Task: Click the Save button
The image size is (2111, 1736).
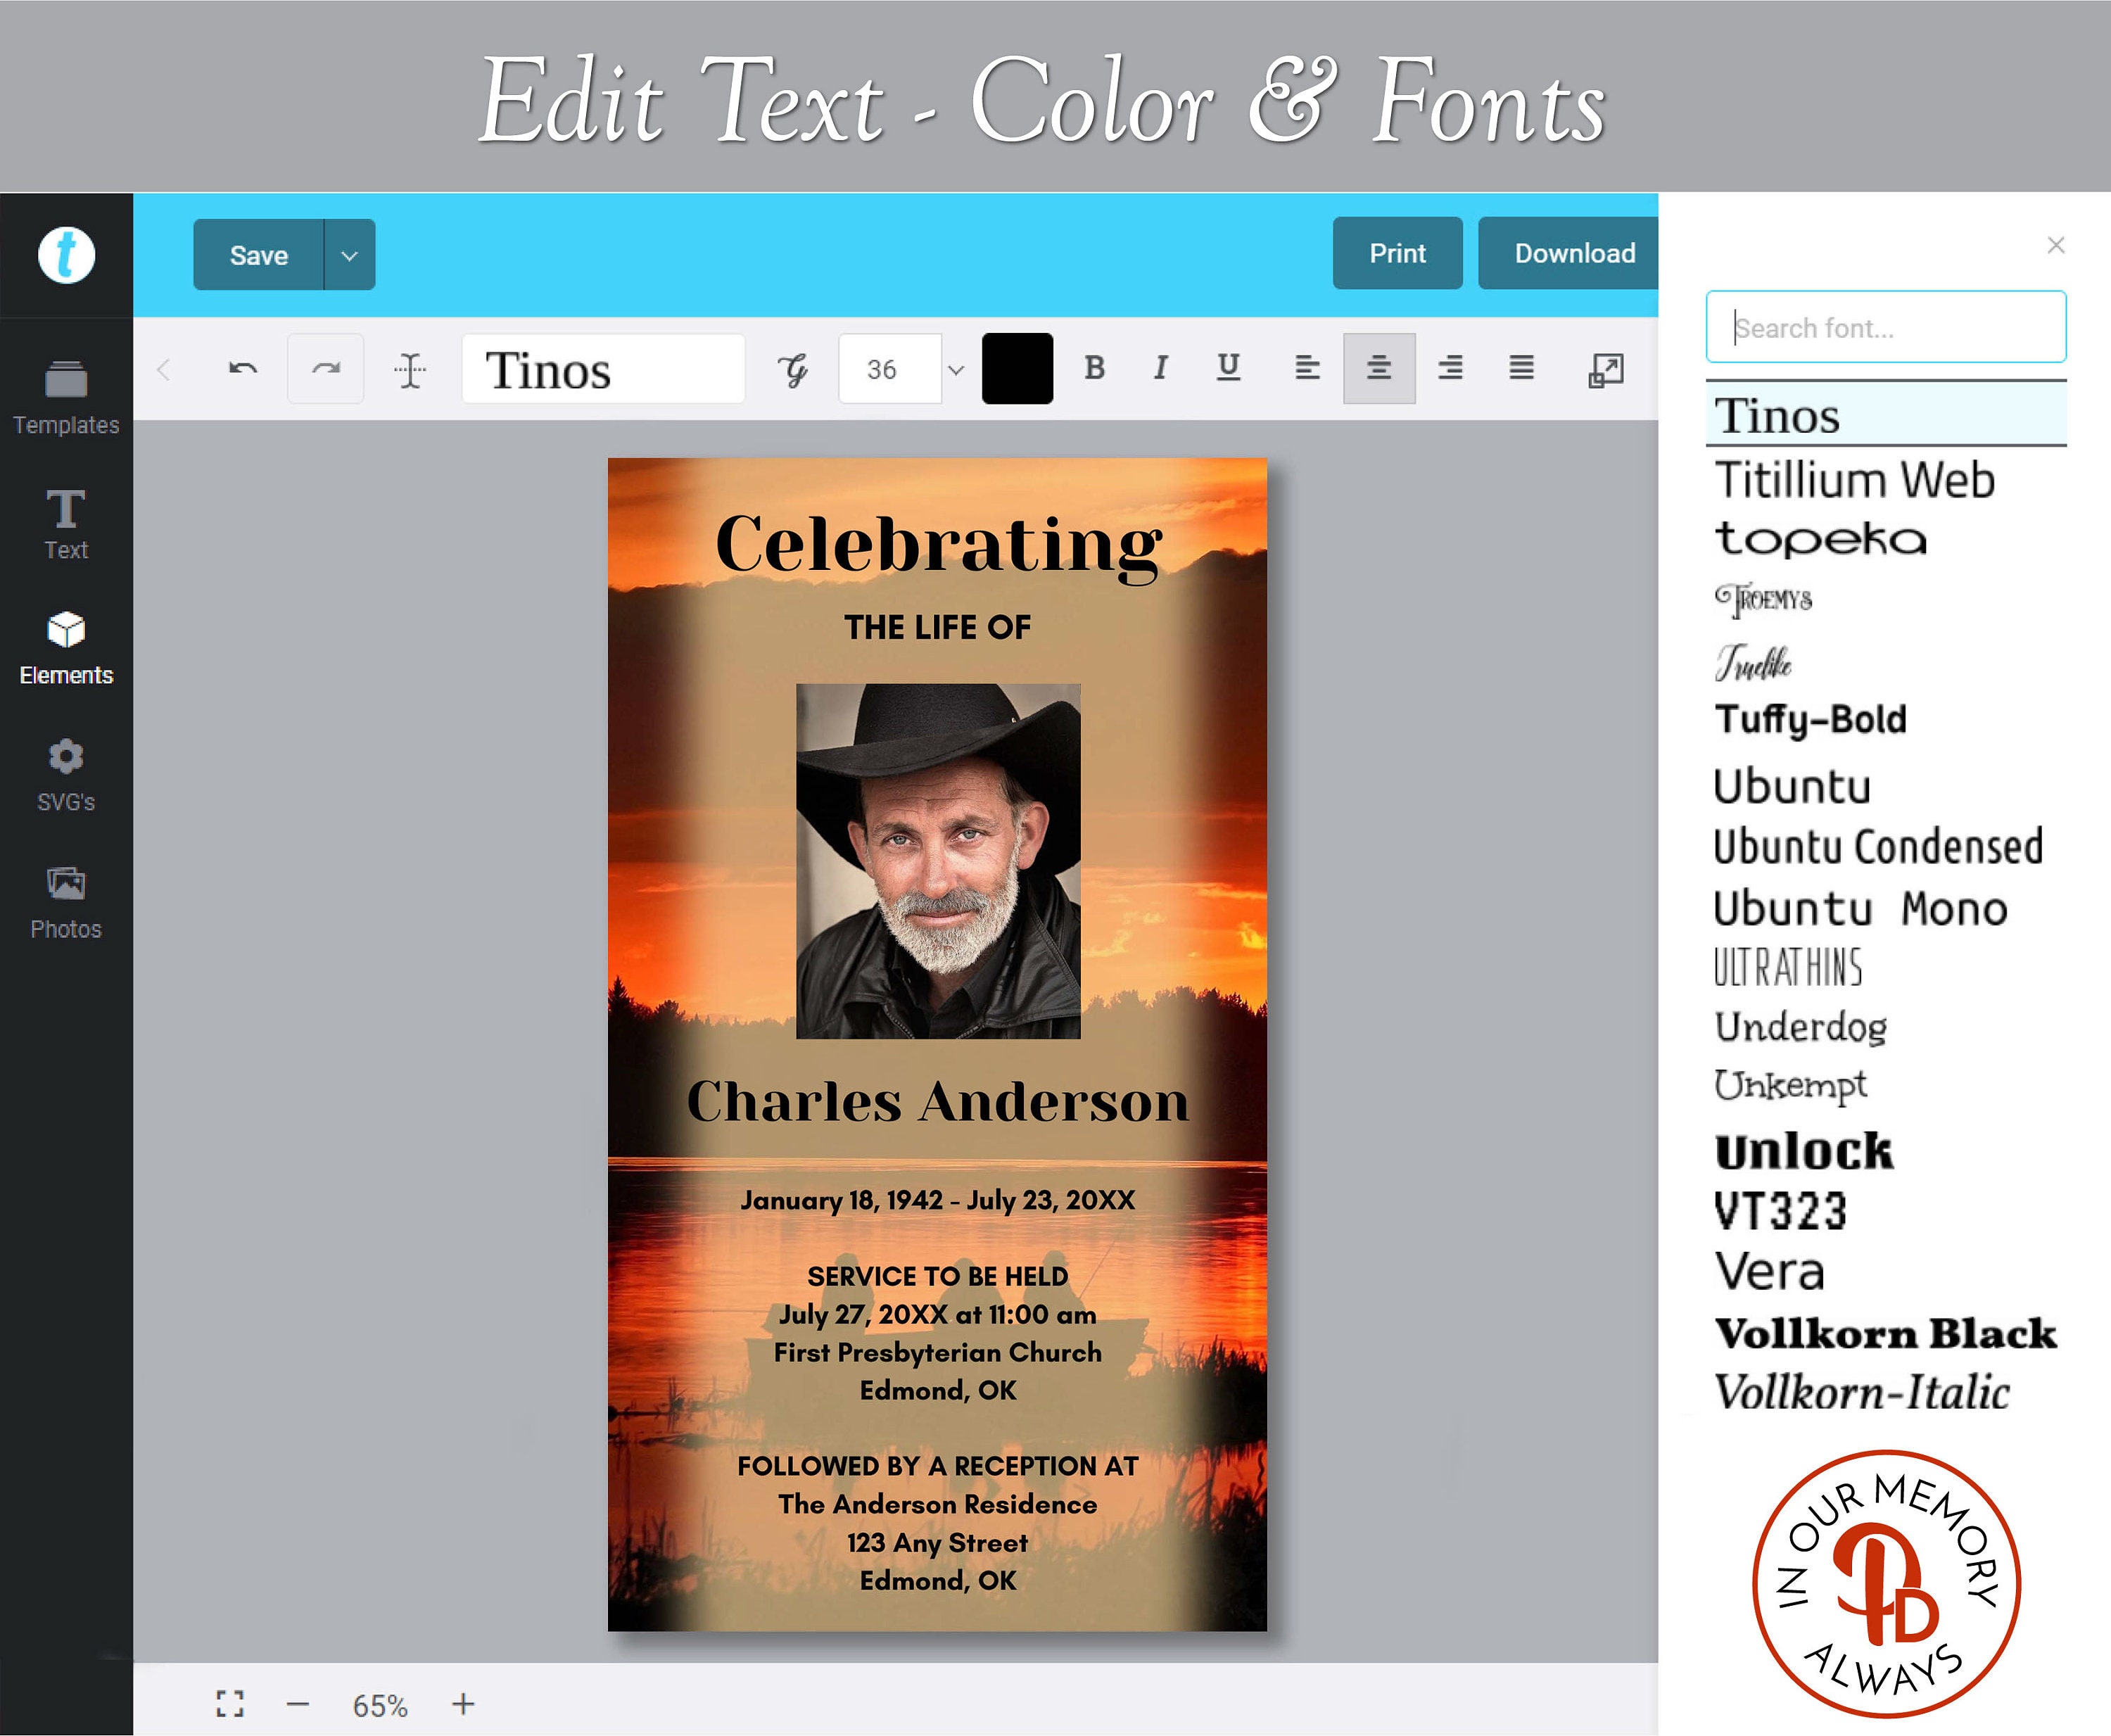Action: pos(259,255)
